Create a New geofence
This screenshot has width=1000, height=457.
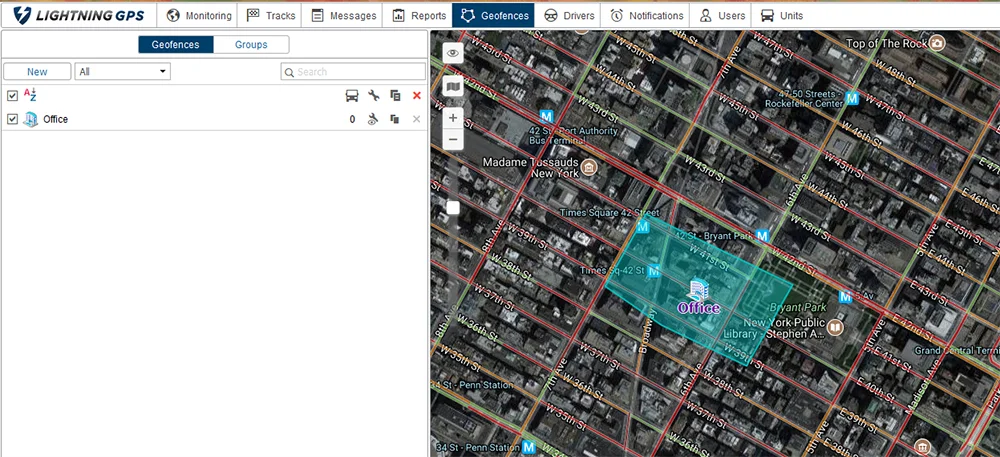pyautogui.click(x=37, y=72)
